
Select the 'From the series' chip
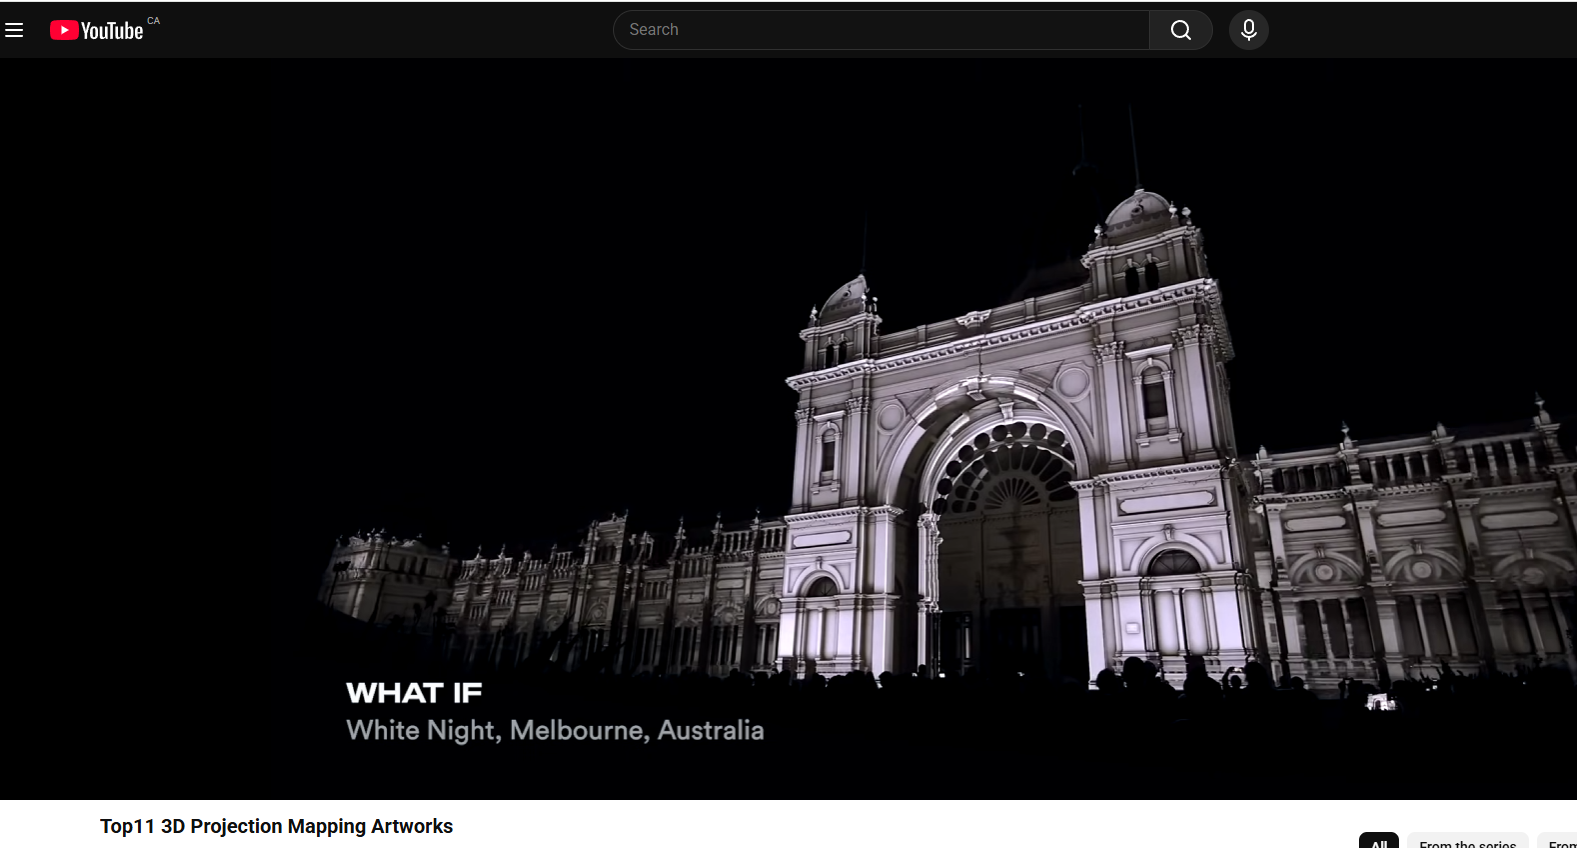pyautogui.click(x=1467, y=841)
